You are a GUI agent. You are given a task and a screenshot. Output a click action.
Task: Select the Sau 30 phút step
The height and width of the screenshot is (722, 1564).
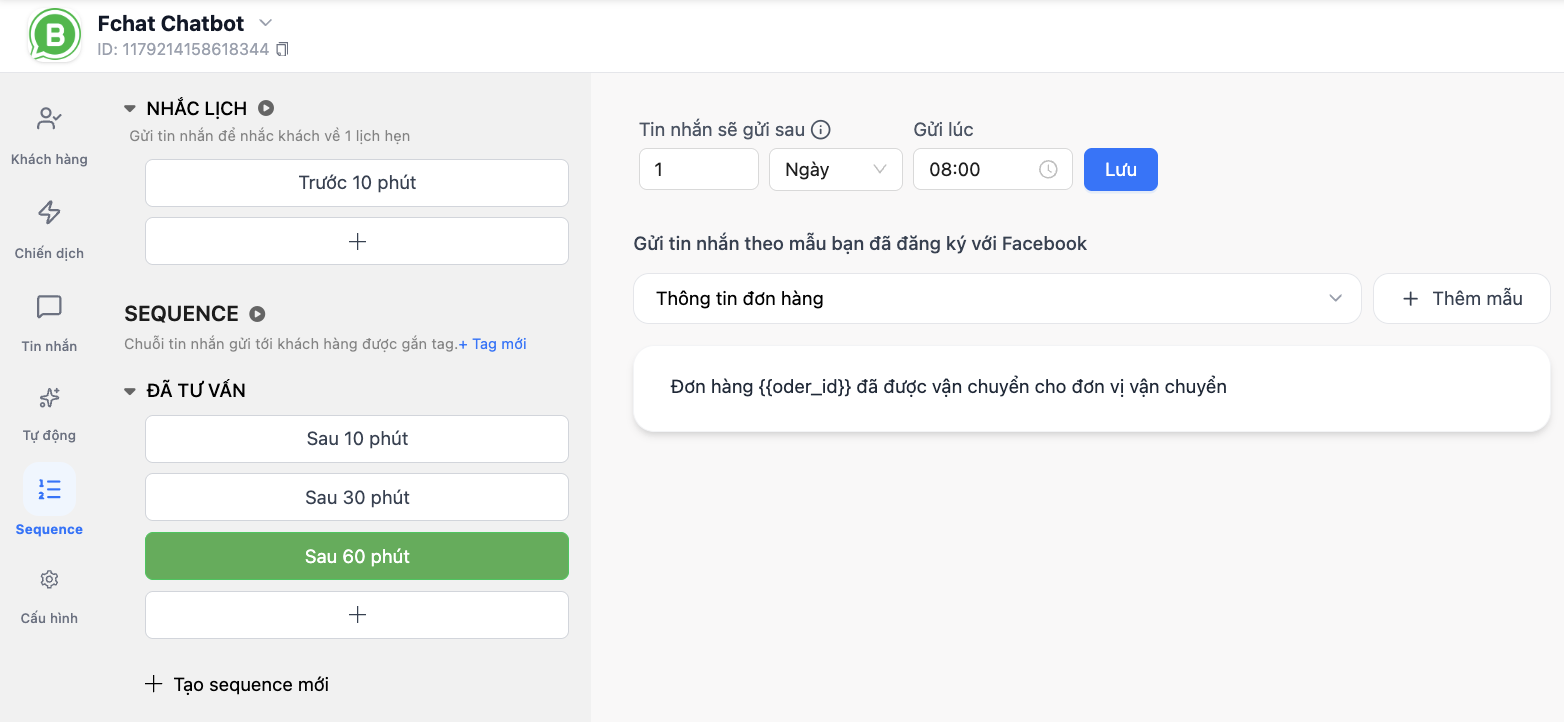click(357, 498)
